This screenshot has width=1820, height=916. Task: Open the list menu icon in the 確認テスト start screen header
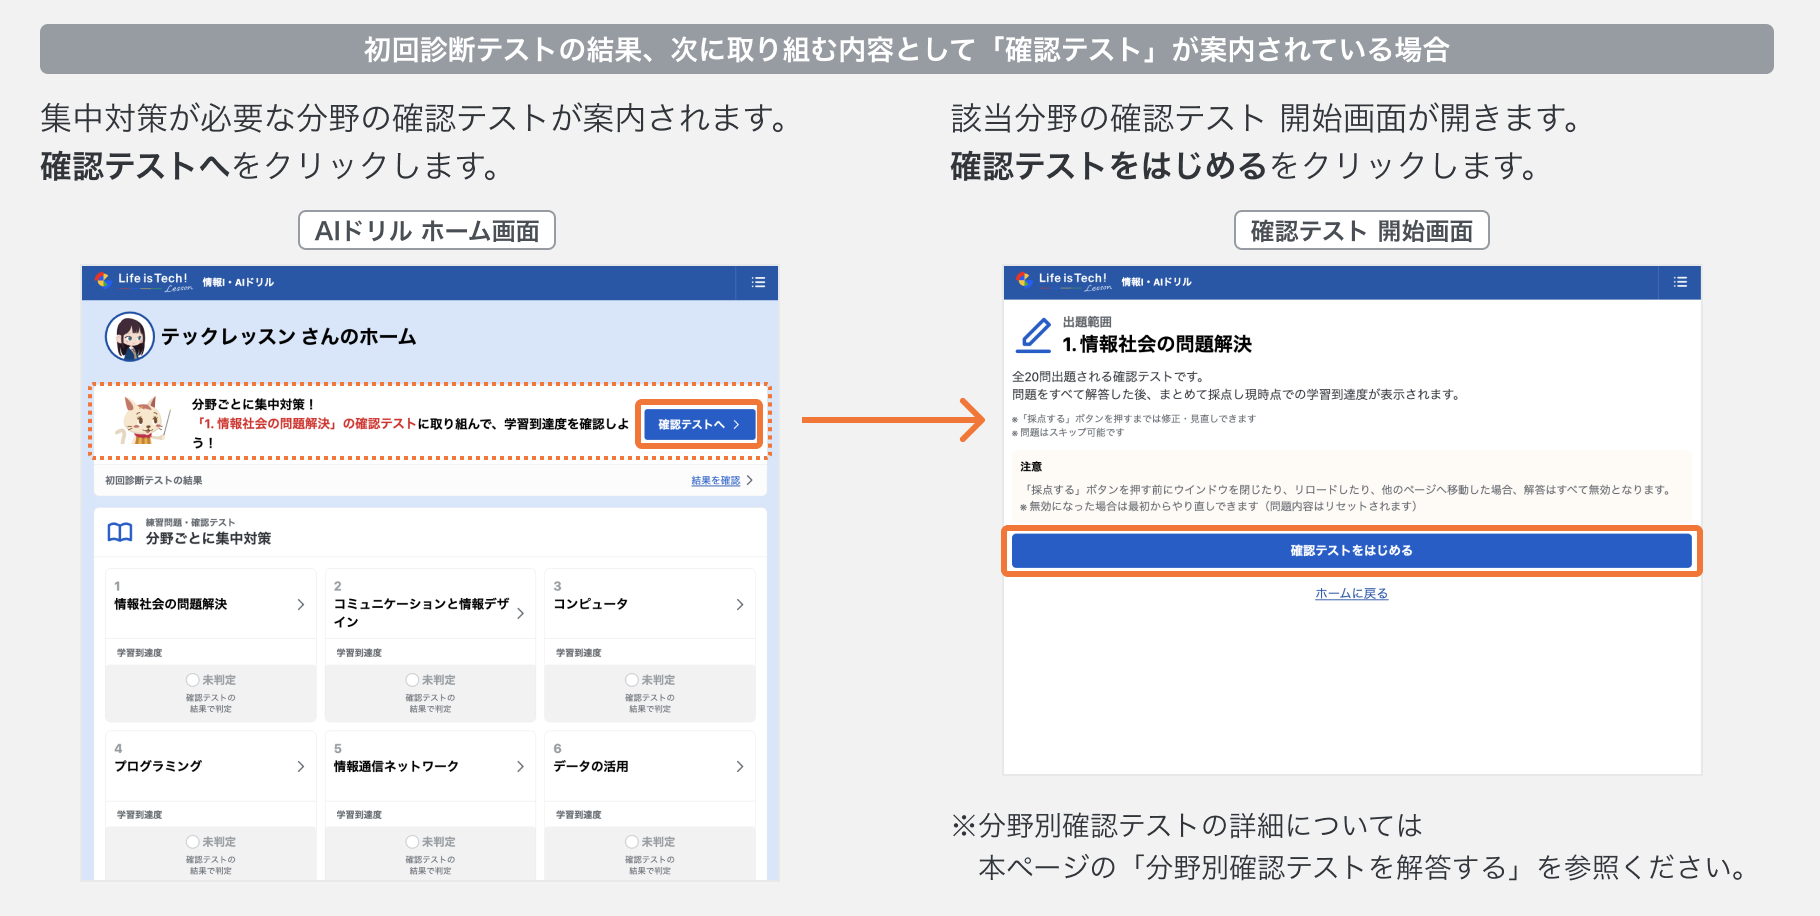(1680, 282)
